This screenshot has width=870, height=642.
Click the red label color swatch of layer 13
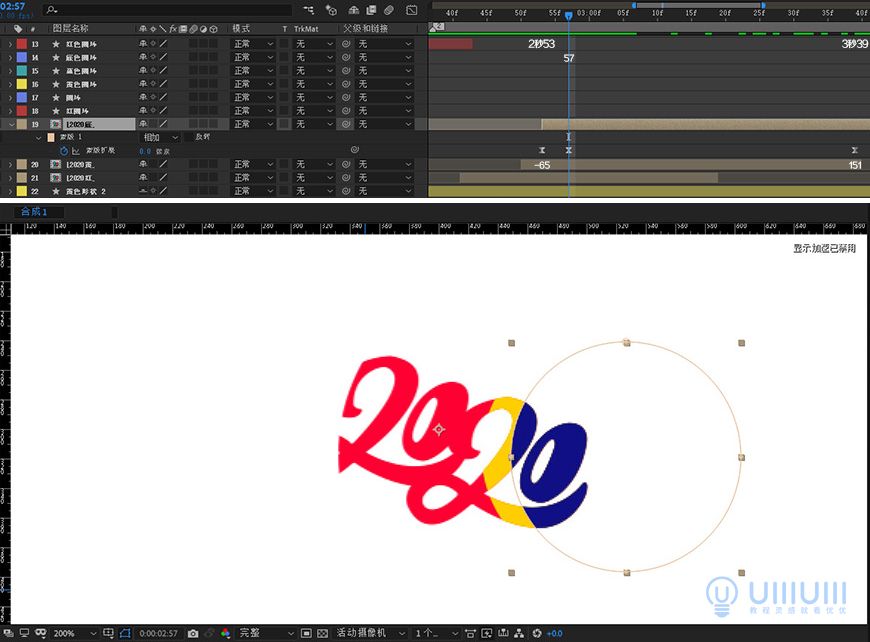(22, 44)
